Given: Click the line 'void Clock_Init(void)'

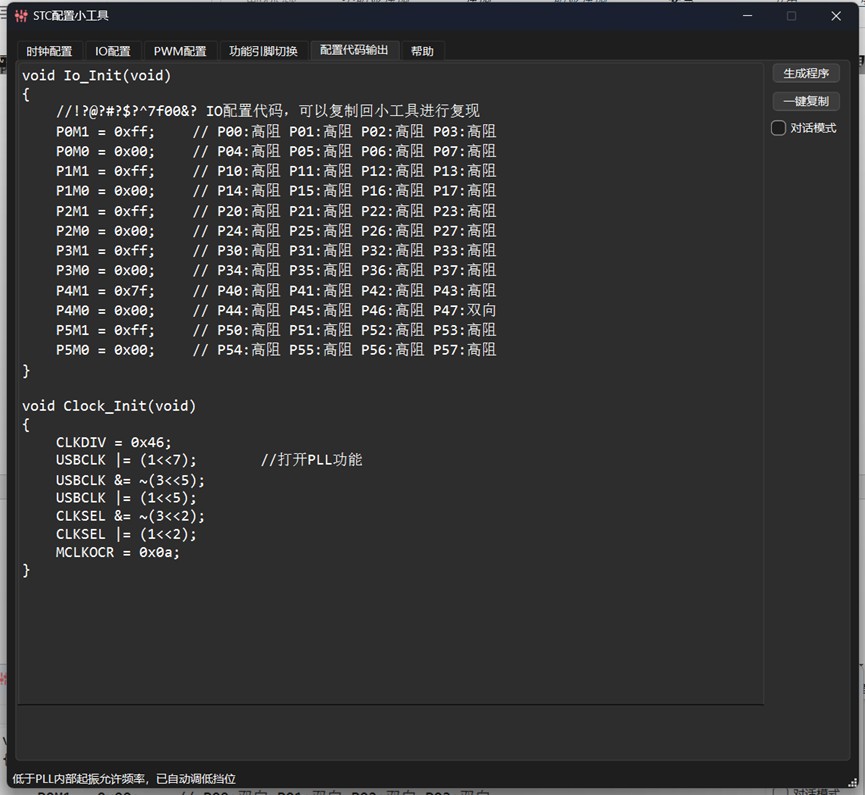Looking at the screenshot, I should (x=109, y=406).
